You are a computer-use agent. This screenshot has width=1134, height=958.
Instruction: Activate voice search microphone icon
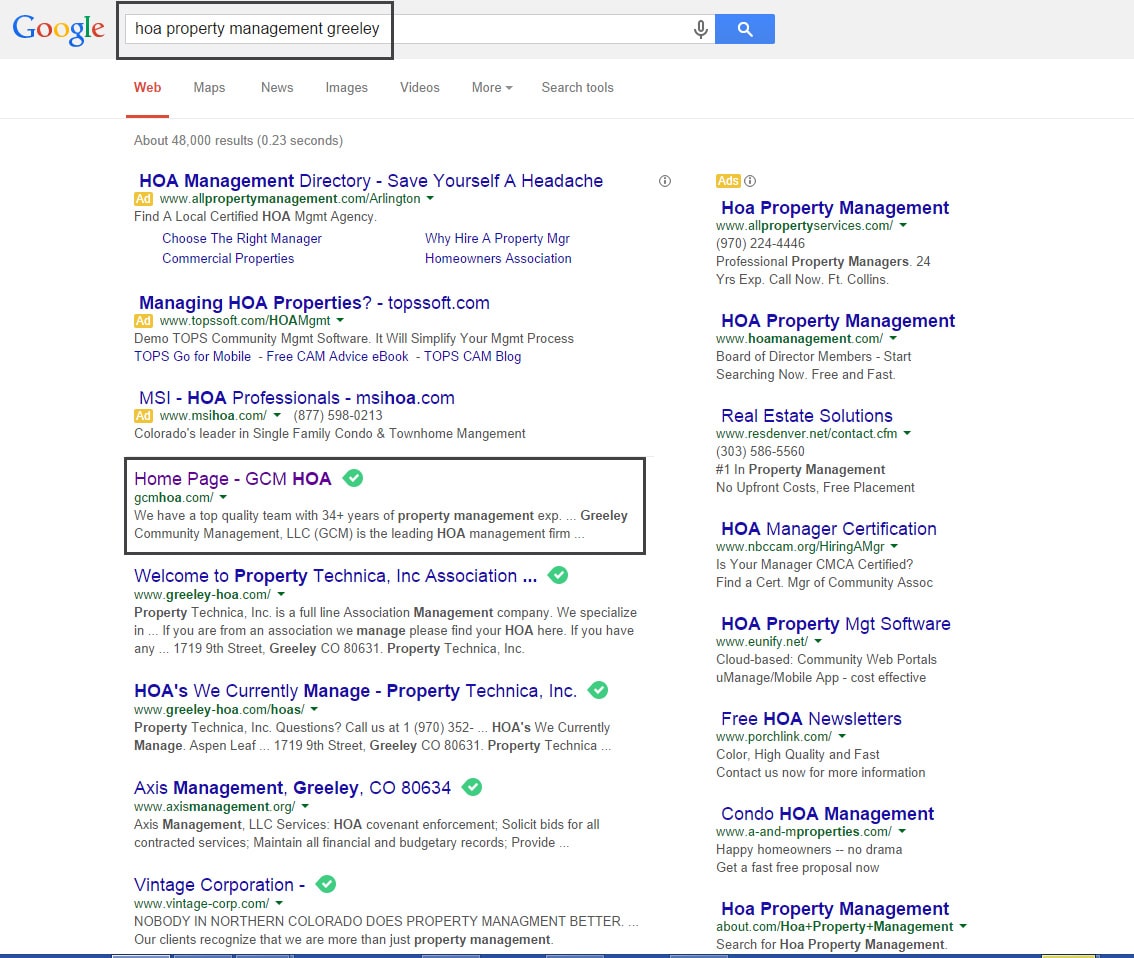click(x=700, y=29)
